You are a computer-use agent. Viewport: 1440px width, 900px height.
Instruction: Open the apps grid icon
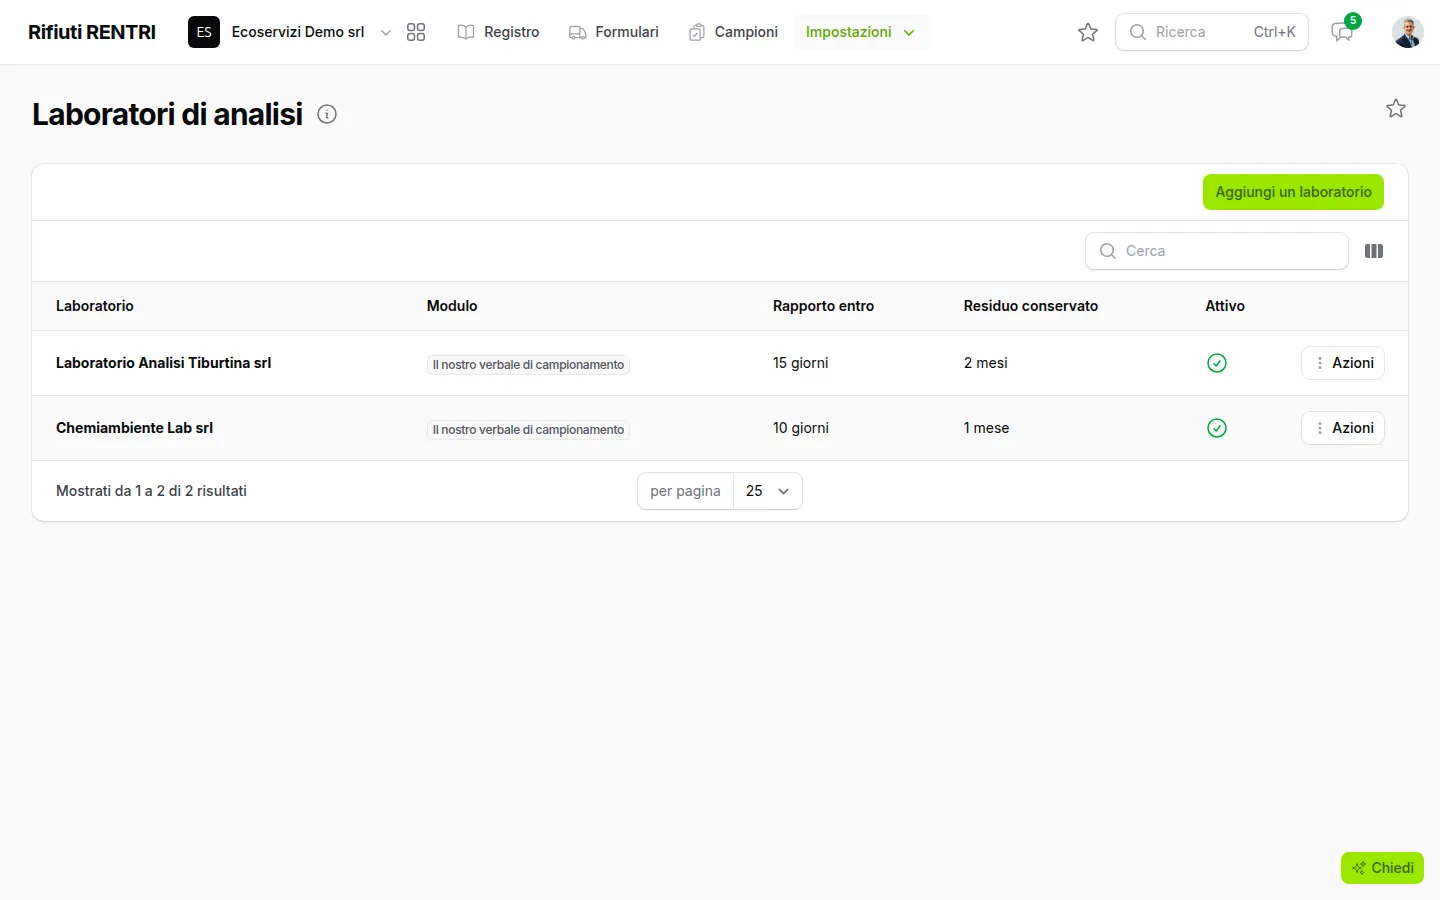click(416, 32)
